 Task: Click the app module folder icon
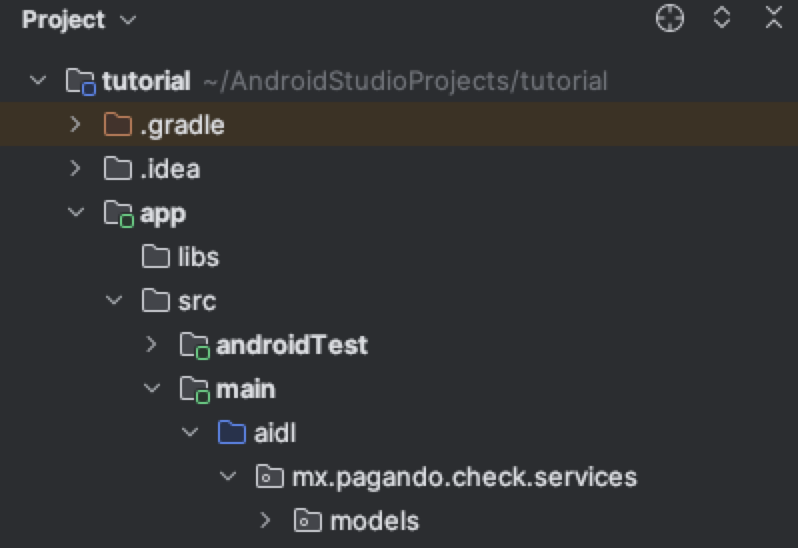118,213
